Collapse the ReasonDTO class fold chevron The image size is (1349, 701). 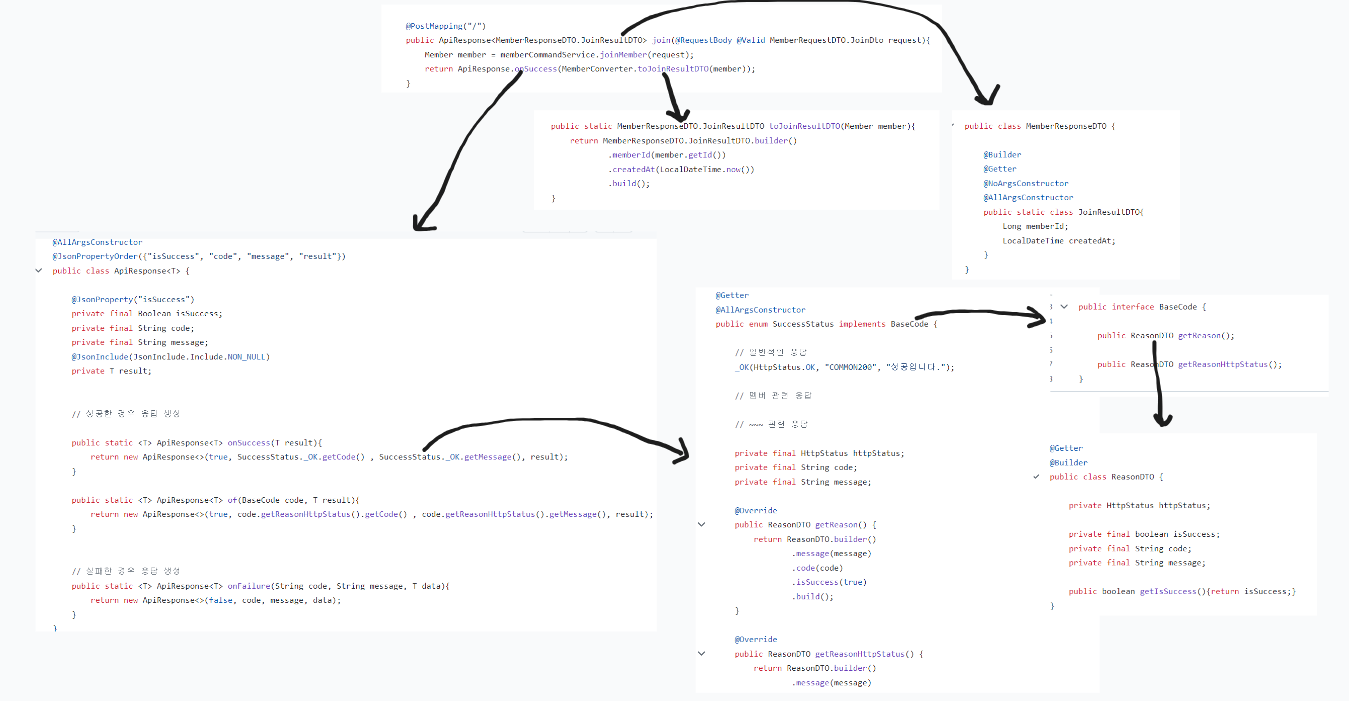coord(1037,477)
